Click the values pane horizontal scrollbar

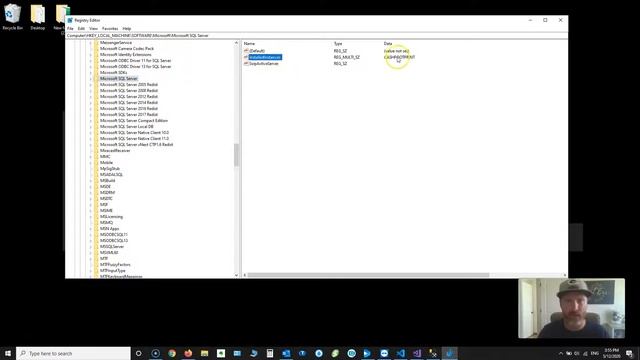[x=368, y=275]
